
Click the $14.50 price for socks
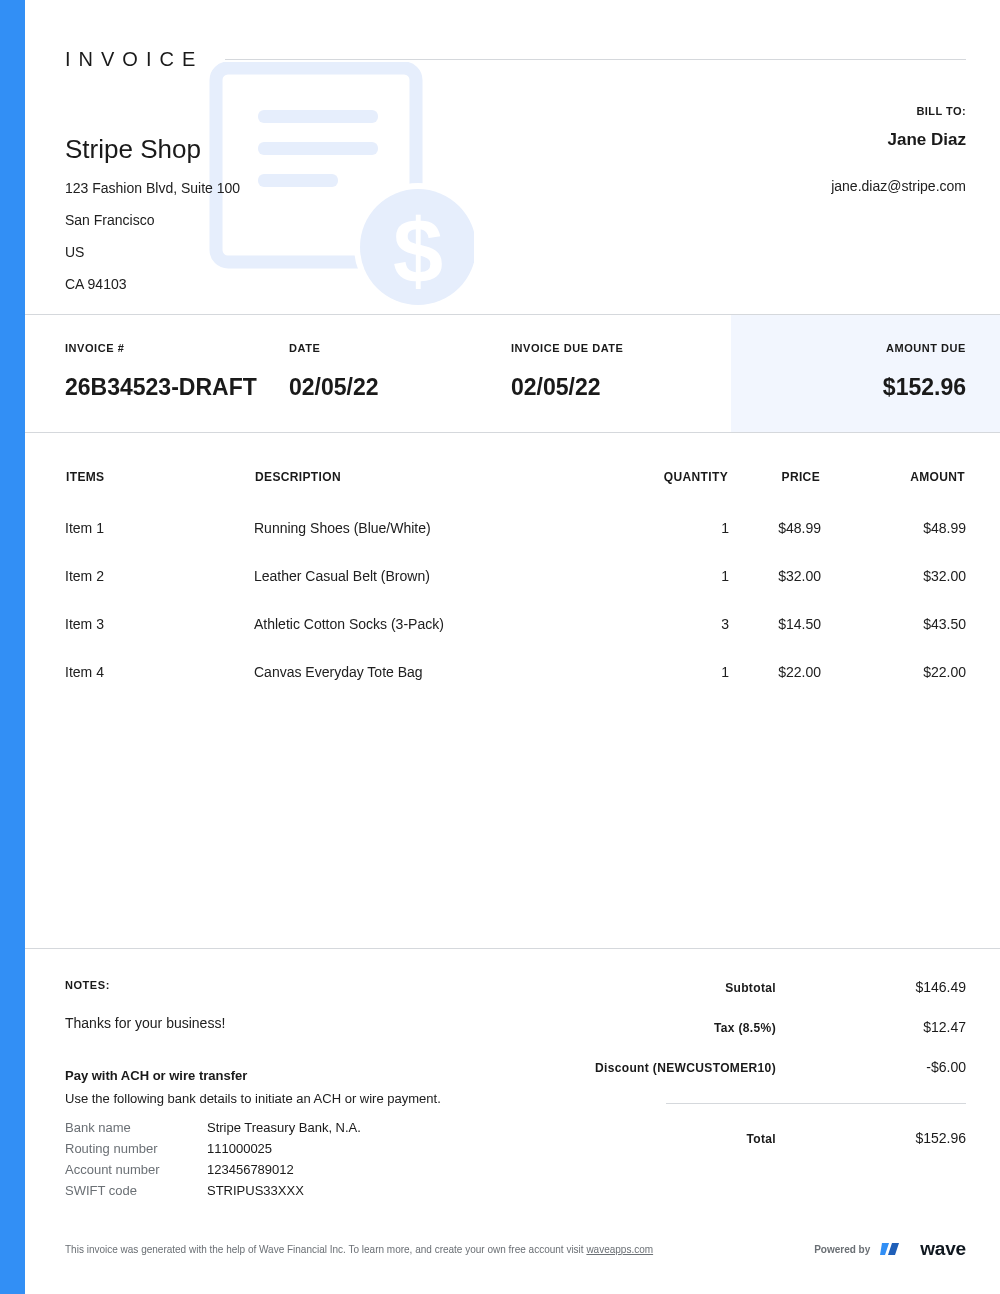click(x=799, y=624)
